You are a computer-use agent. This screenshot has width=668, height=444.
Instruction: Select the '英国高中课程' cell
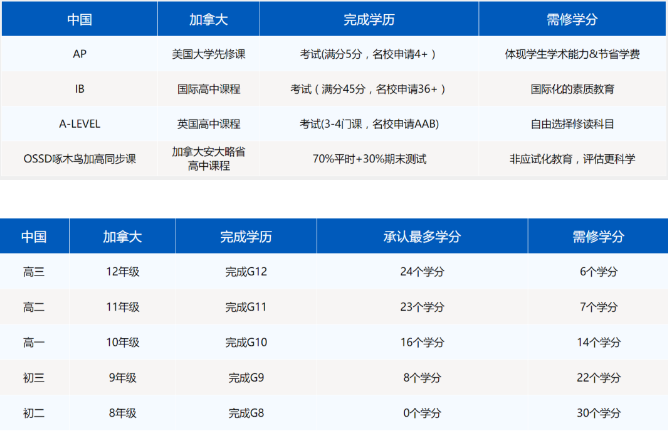click(208, 124)
